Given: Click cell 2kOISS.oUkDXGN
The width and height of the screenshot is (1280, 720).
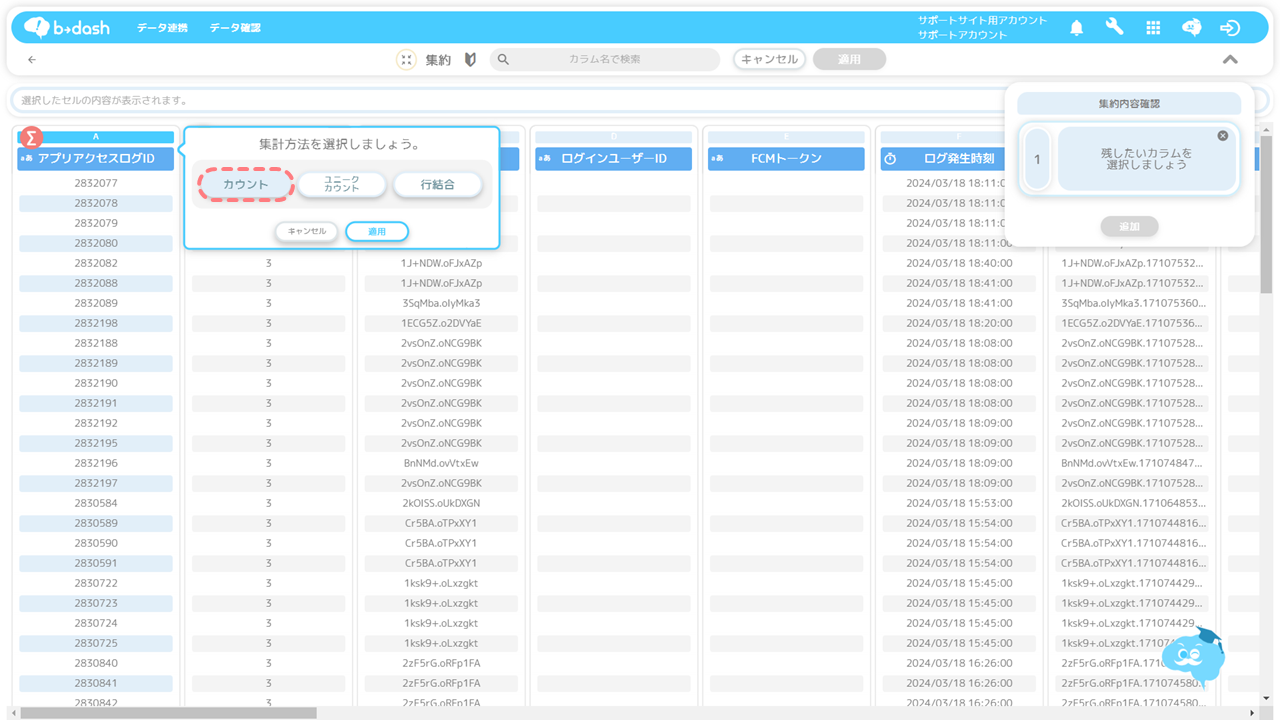Looking at the screenshot, I should pyautogui.click(x=441, y=503).
